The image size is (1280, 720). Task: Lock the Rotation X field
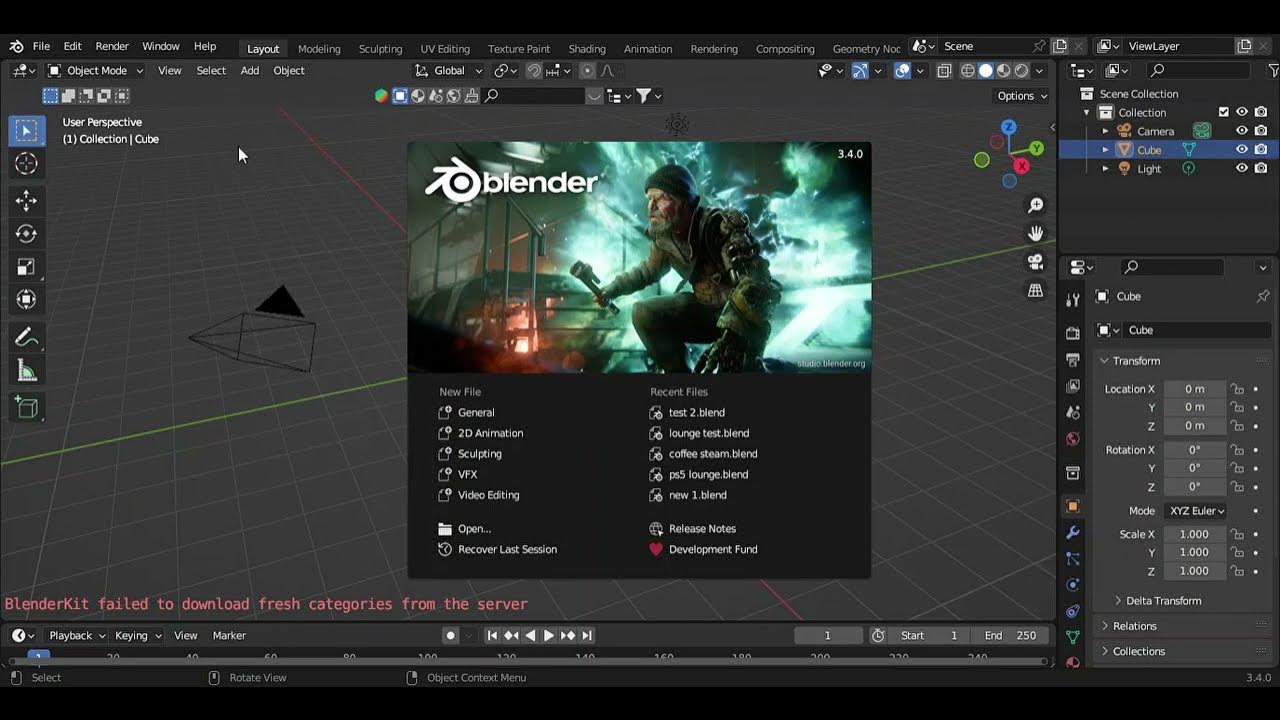coord(1237,450)
